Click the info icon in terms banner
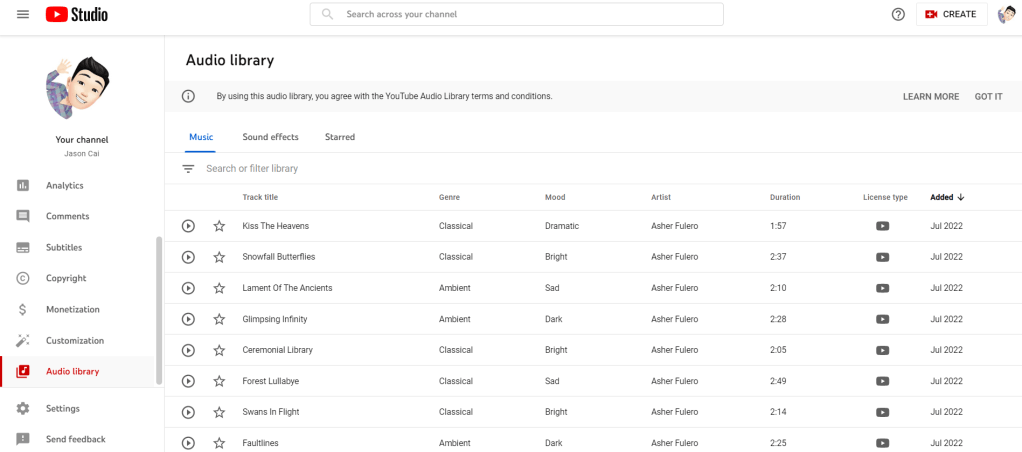The height and width of the screenshot is (452, 1022). [188, 96]
